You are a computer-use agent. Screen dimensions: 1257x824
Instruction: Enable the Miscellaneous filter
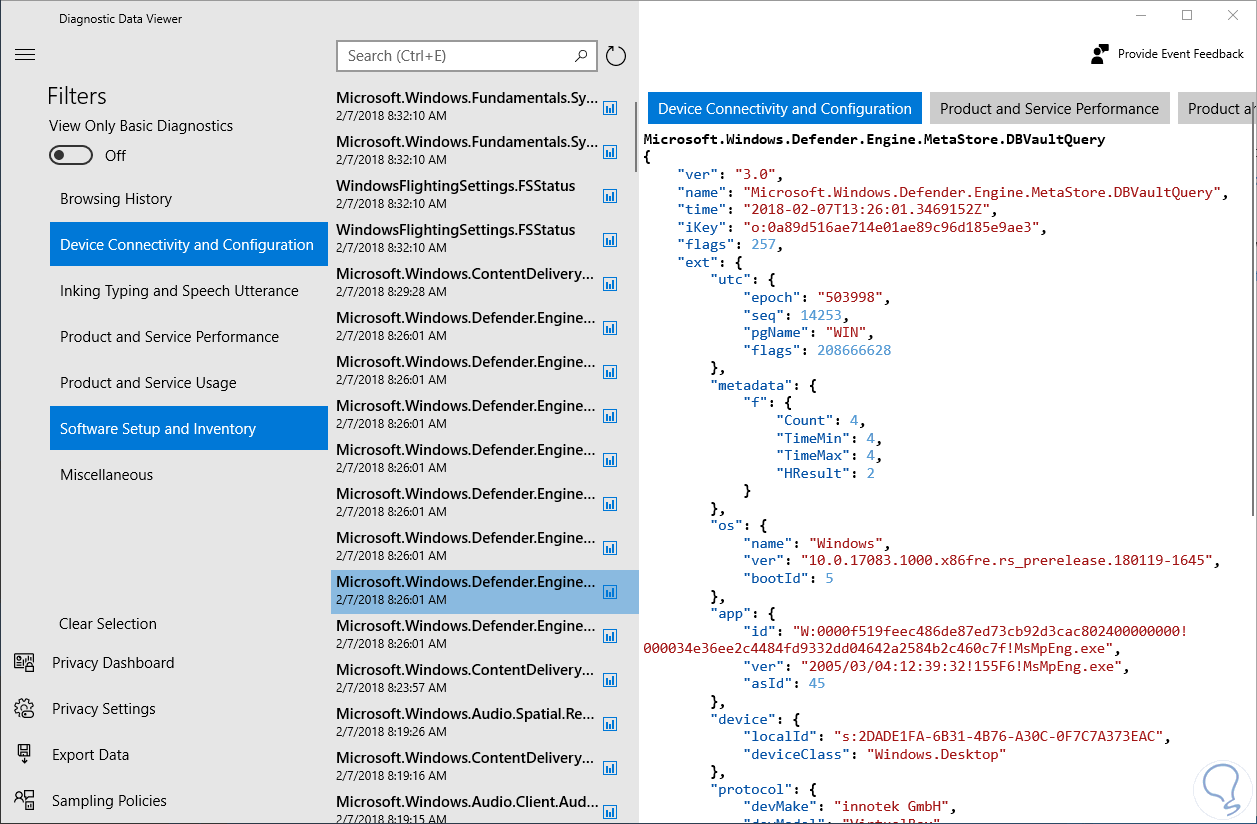(107, 475)
